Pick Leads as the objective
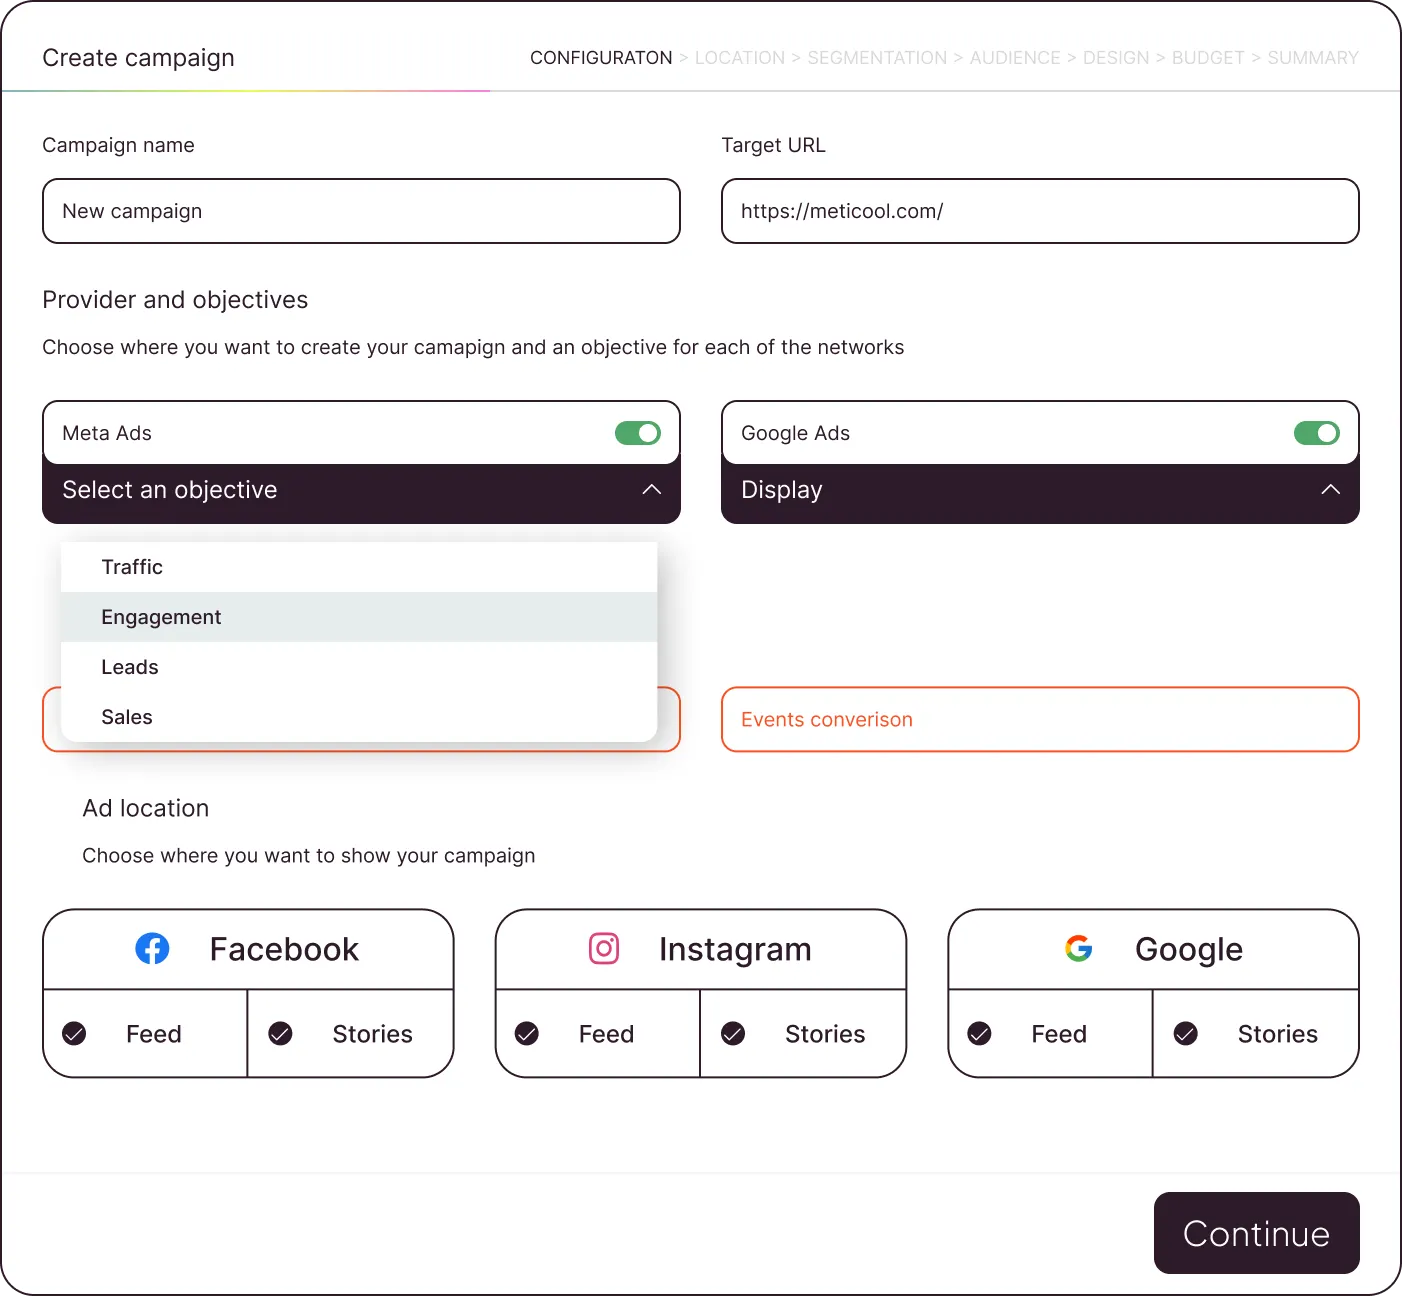Viewport: 1402px width, 1296px height. coord(130,667)
